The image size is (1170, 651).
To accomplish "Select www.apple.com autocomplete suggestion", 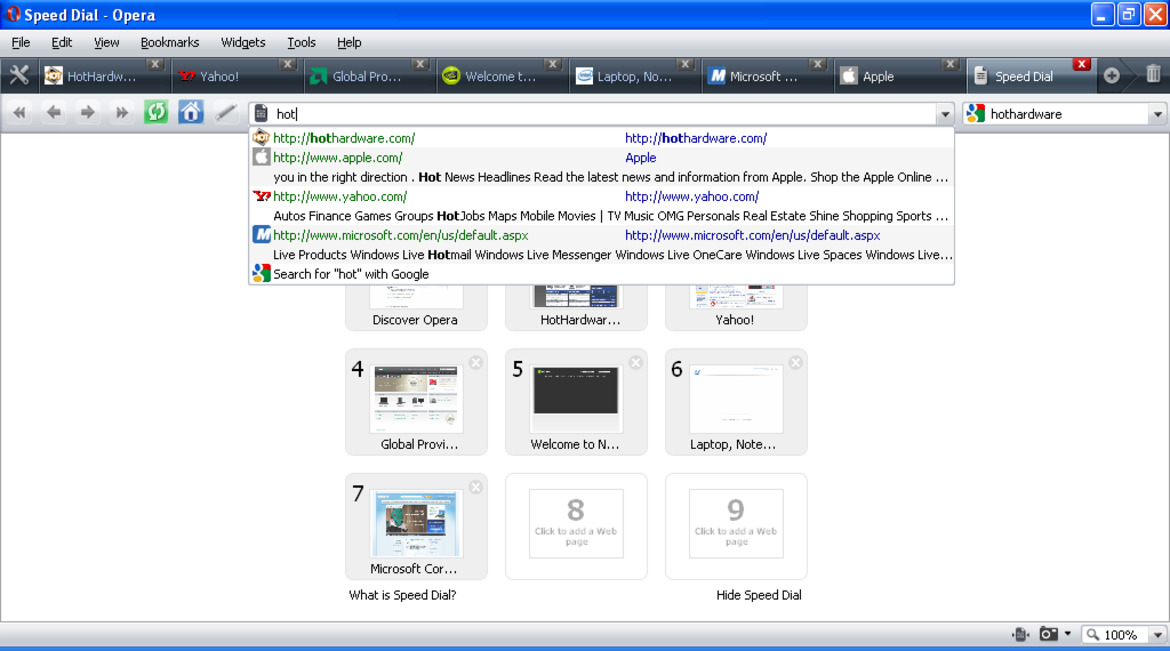I will [601, 167].
